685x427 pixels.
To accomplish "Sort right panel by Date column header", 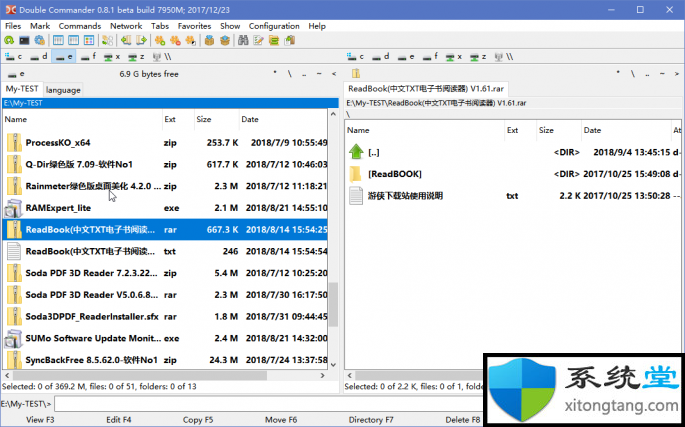I will point(626,130).
